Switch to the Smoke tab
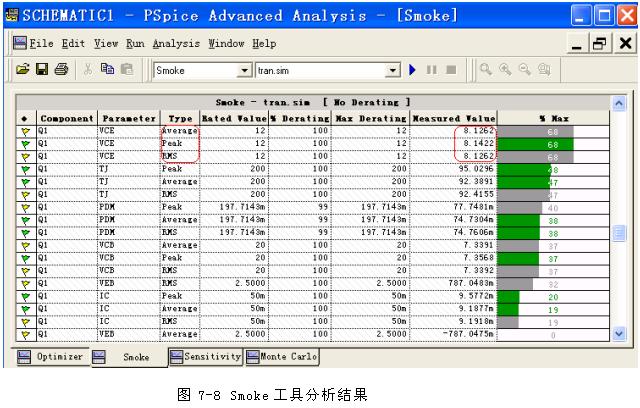Viewport: 640px width, 408px height. 129,357
